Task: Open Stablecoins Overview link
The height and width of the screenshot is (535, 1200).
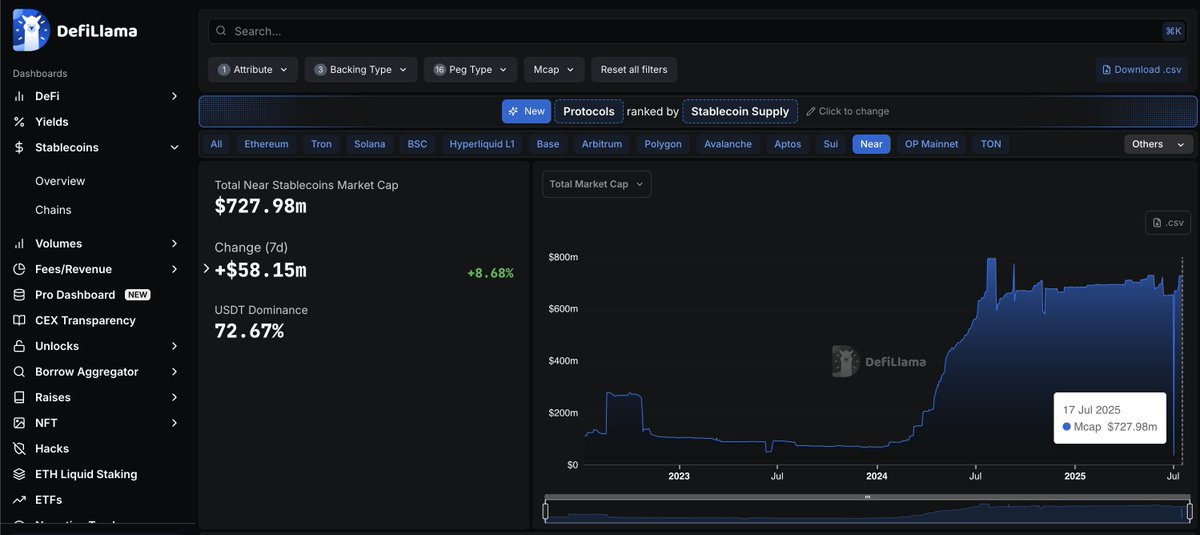Action: pos(60,181)
